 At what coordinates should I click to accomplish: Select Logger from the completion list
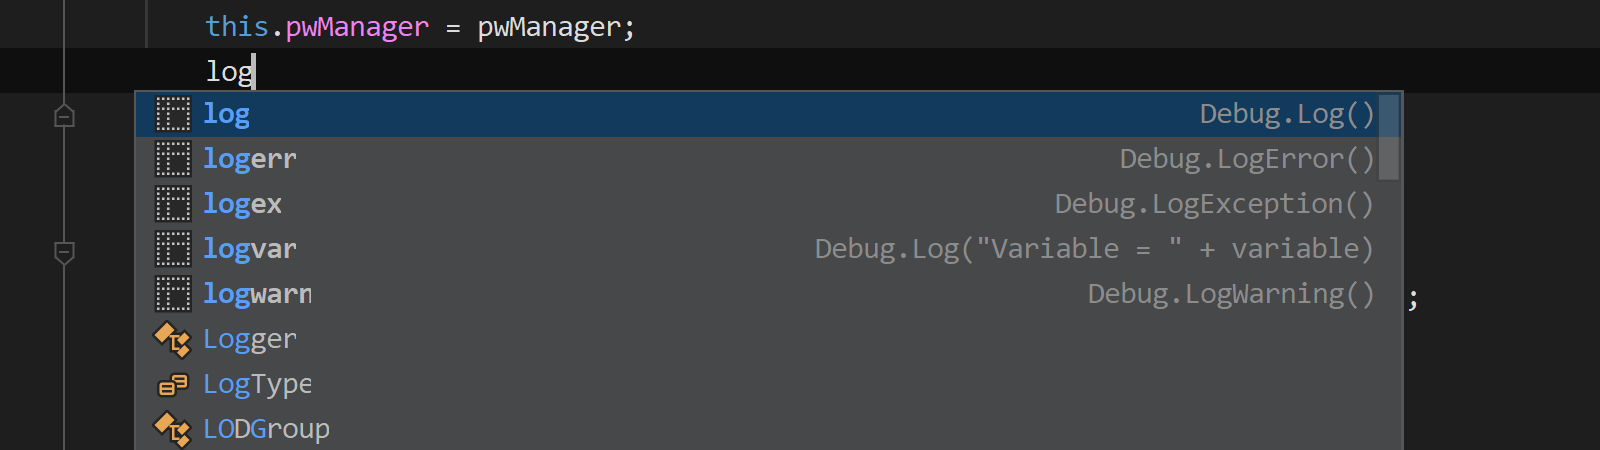[767, 339]
